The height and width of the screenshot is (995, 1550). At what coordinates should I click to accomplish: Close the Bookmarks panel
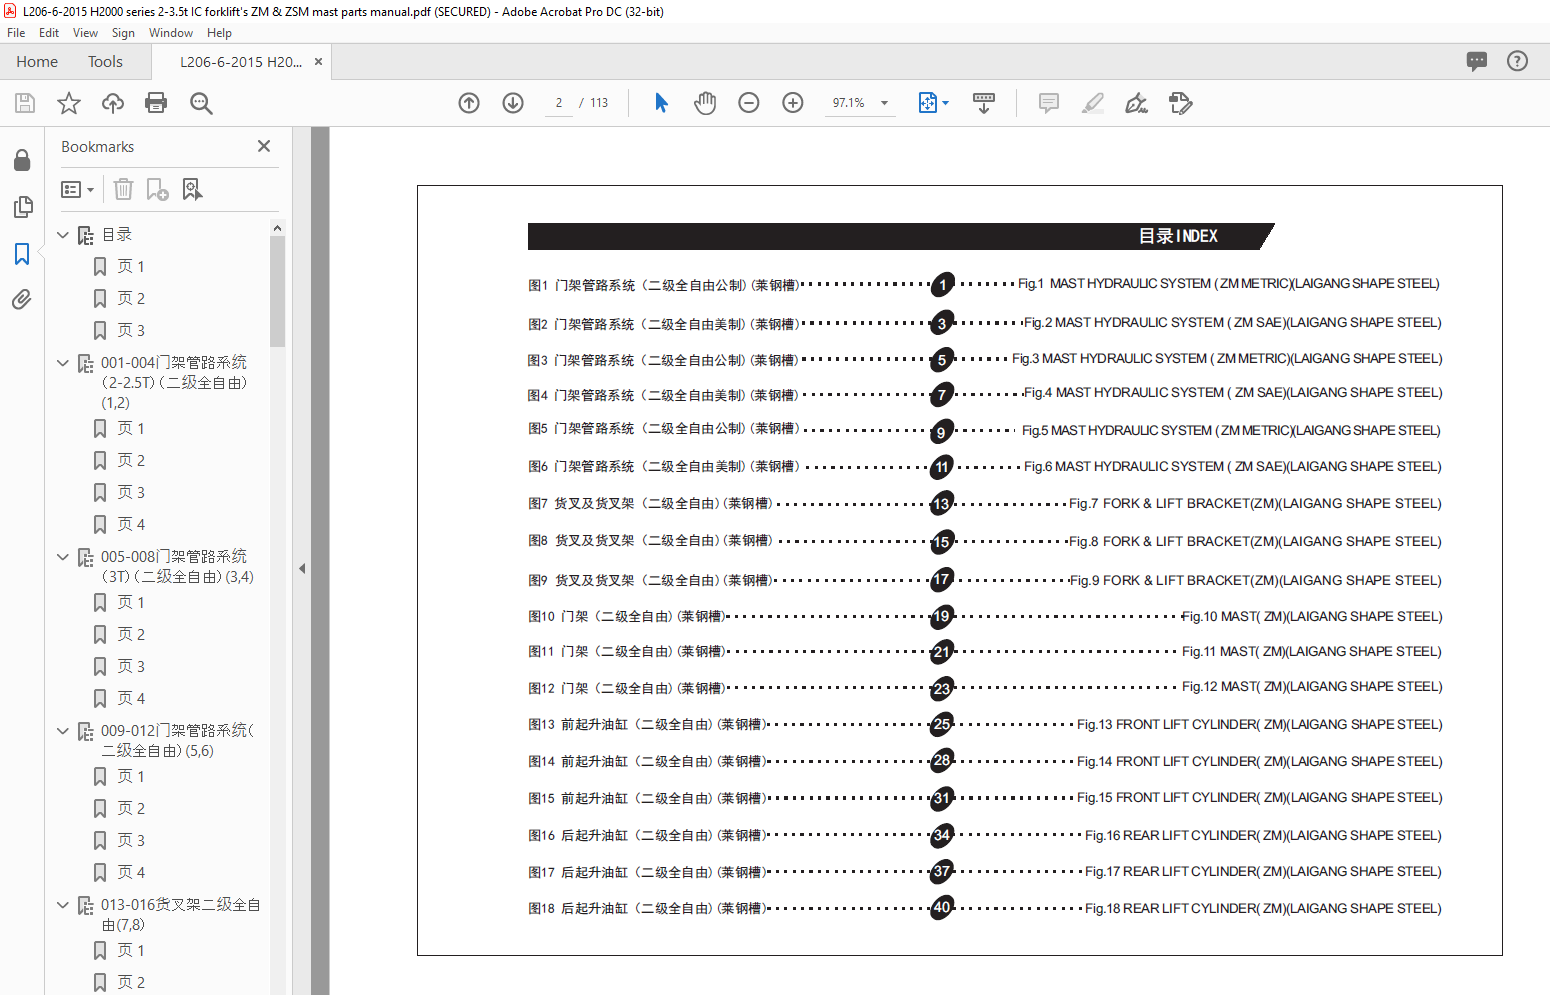coord(264,146)
